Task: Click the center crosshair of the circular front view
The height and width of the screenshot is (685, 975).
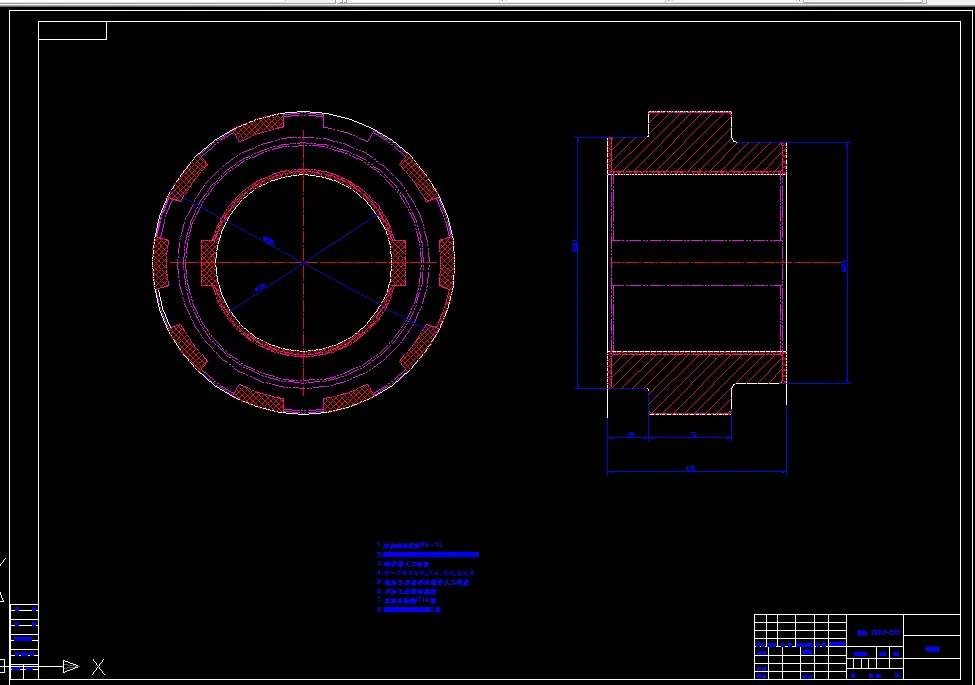Action: pos(303,262)
